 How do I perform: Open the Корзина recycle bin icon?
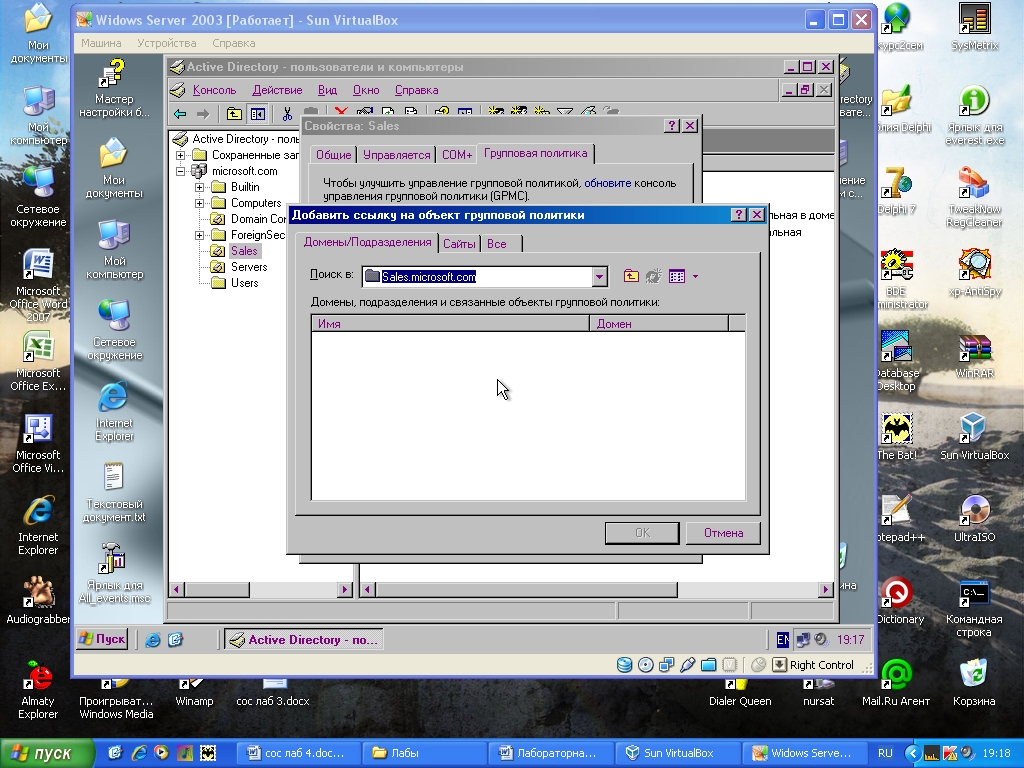pyautogui.click(x=974, y=683)
